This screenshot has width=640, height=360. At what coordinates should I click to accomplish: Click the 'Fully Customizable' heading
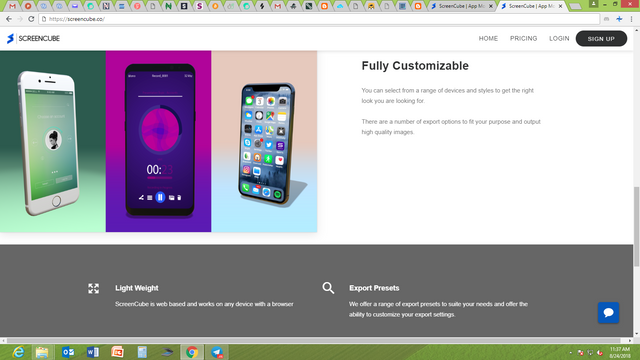point(415,66)
